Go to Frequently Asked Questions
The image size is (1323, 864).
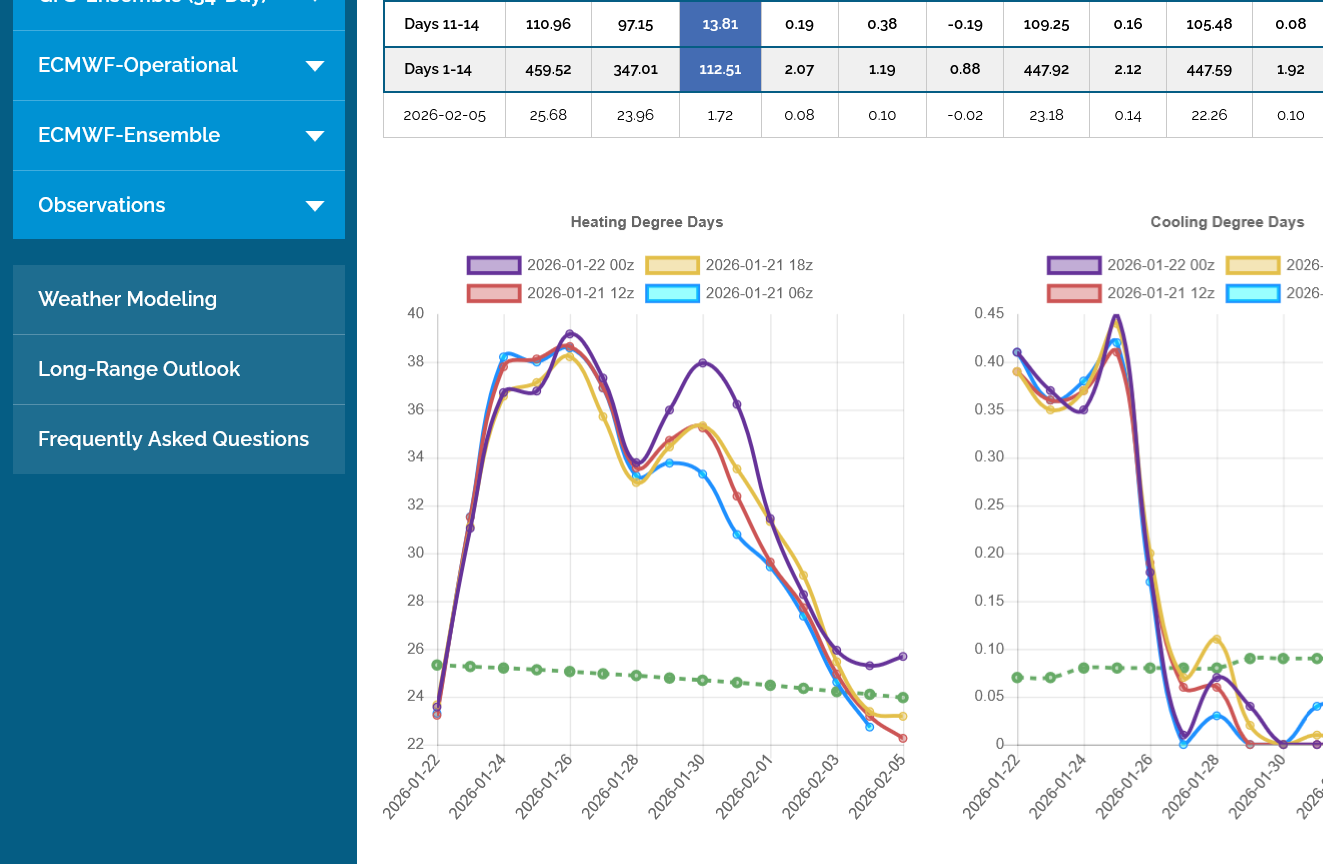tap(173, 439)
